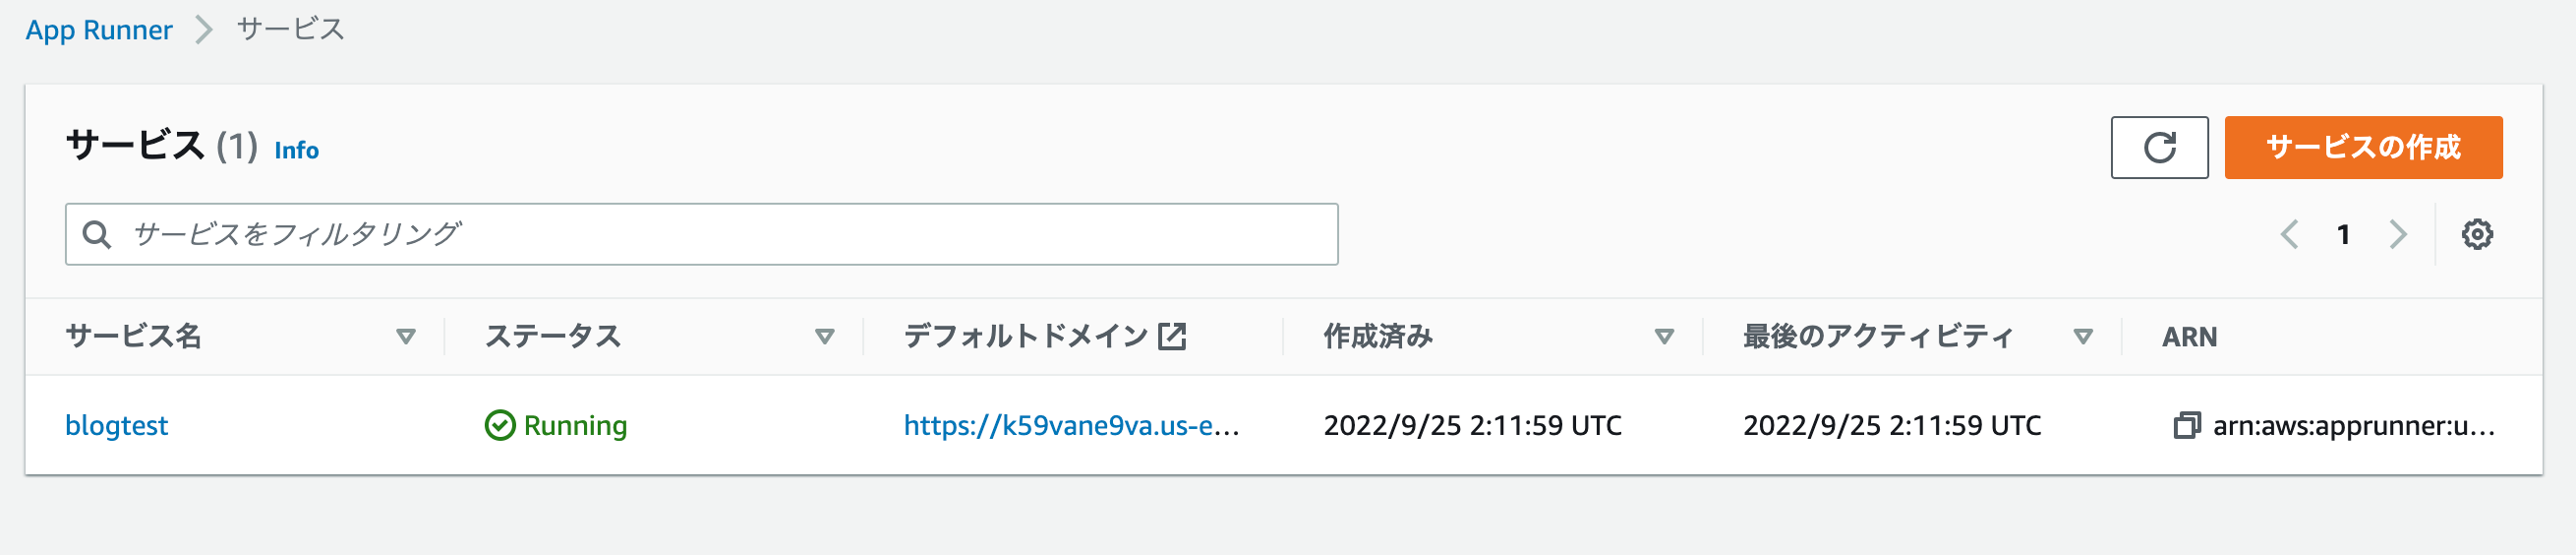The image size is (2576, 555).
Task: Open the k59vane9va default domain URL
Action: 1071,425
